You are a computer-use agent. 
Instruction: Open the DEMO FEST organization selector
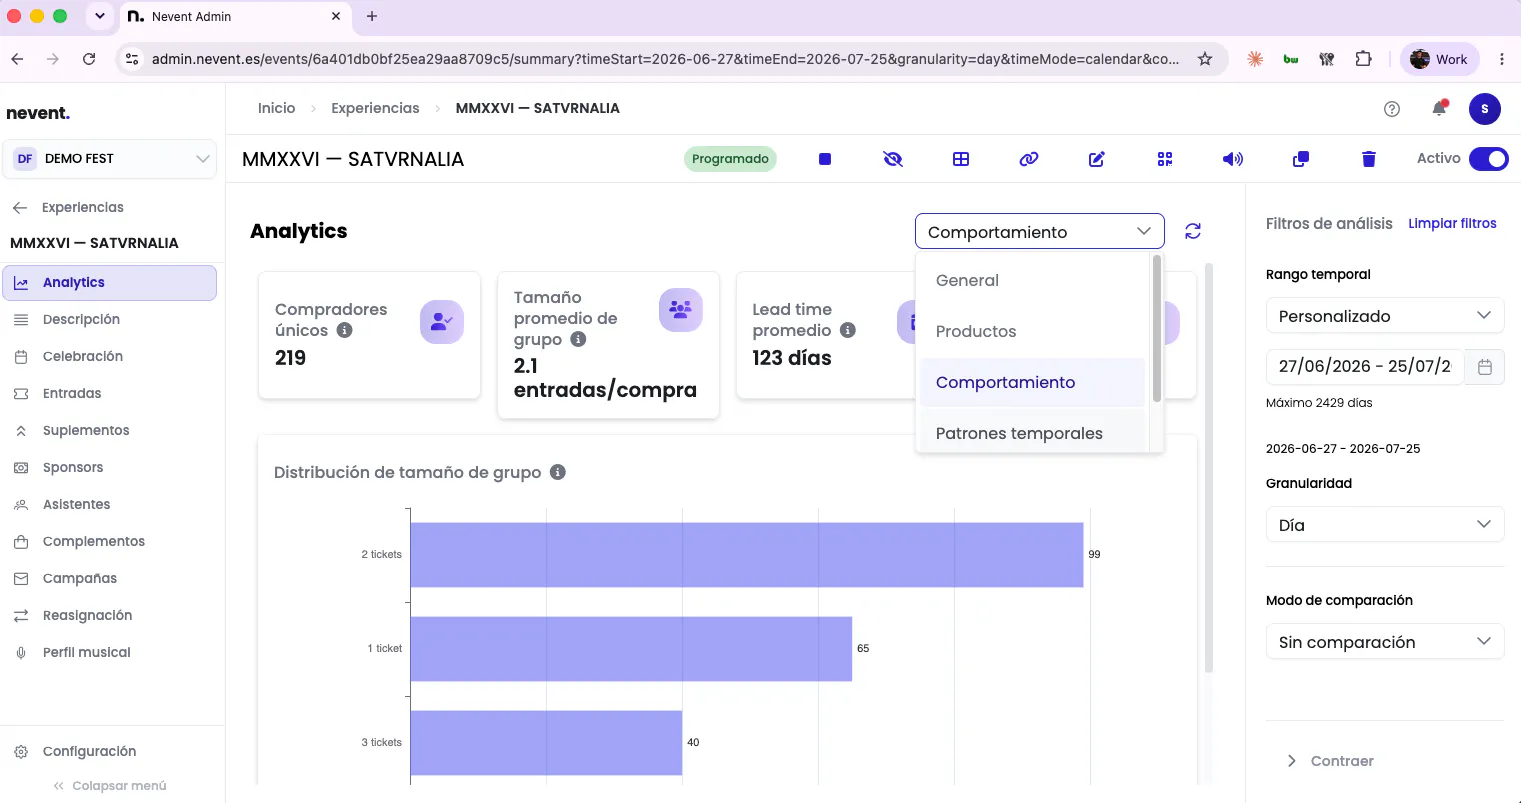tap(110, 159)
